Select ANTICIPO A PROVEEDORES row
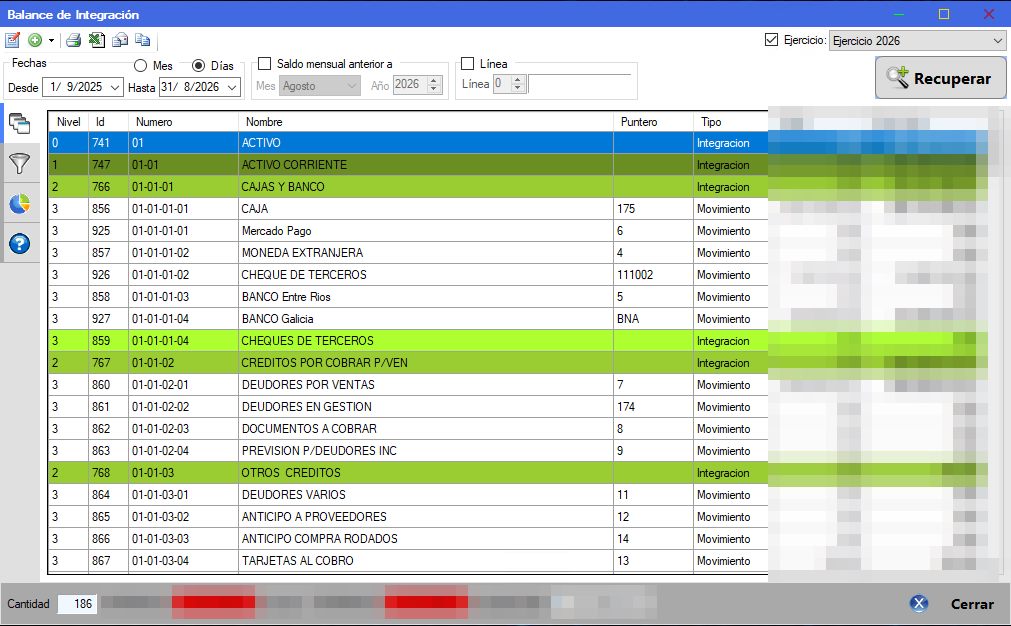This screenshot has width=1011, height=626. coord(408,516)
